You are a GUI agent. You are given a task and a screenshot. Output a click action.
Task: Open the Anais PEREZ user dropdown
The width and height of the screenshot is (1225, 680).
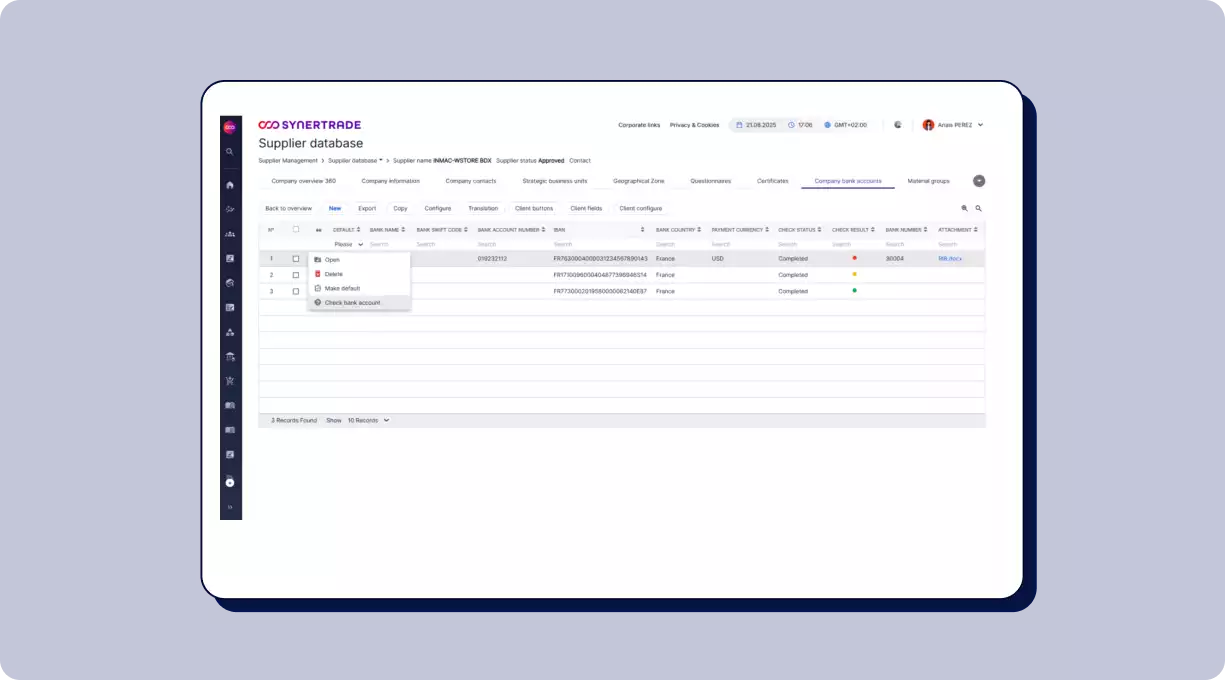954,125
